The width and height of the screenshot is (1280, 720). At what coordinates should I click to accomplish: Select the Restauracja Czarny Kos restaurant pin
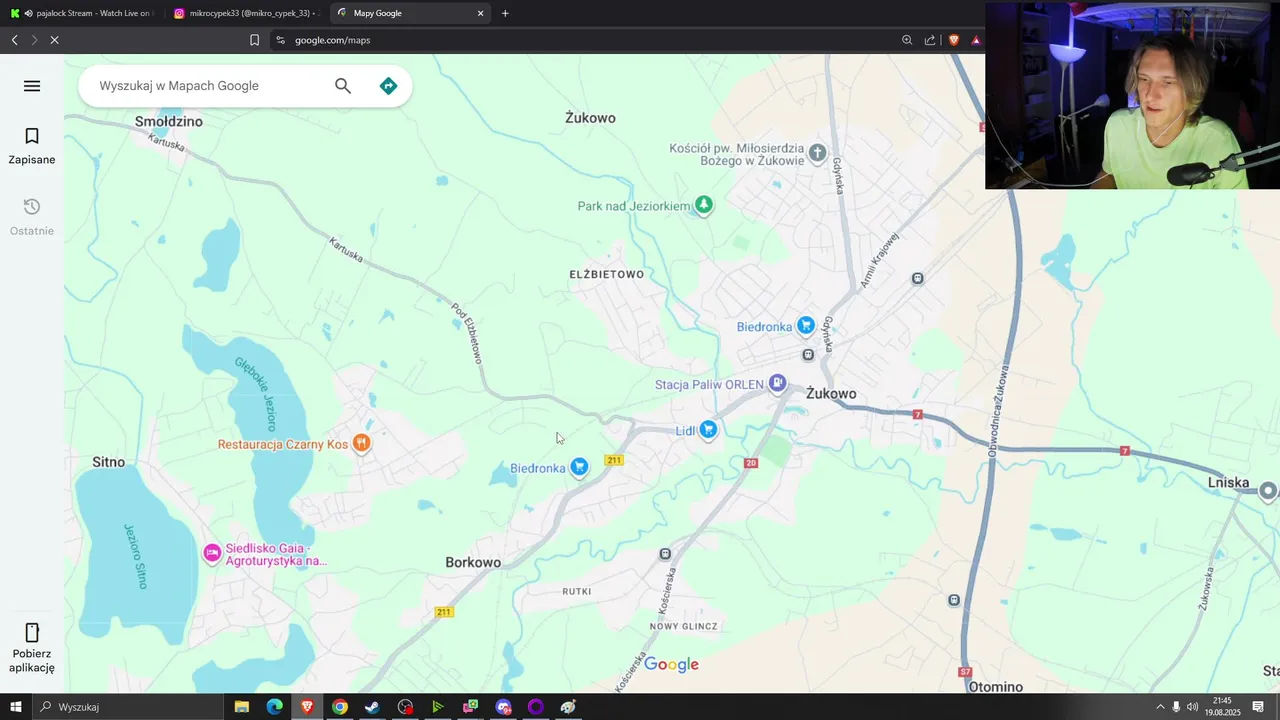click(x=362, y=443)
